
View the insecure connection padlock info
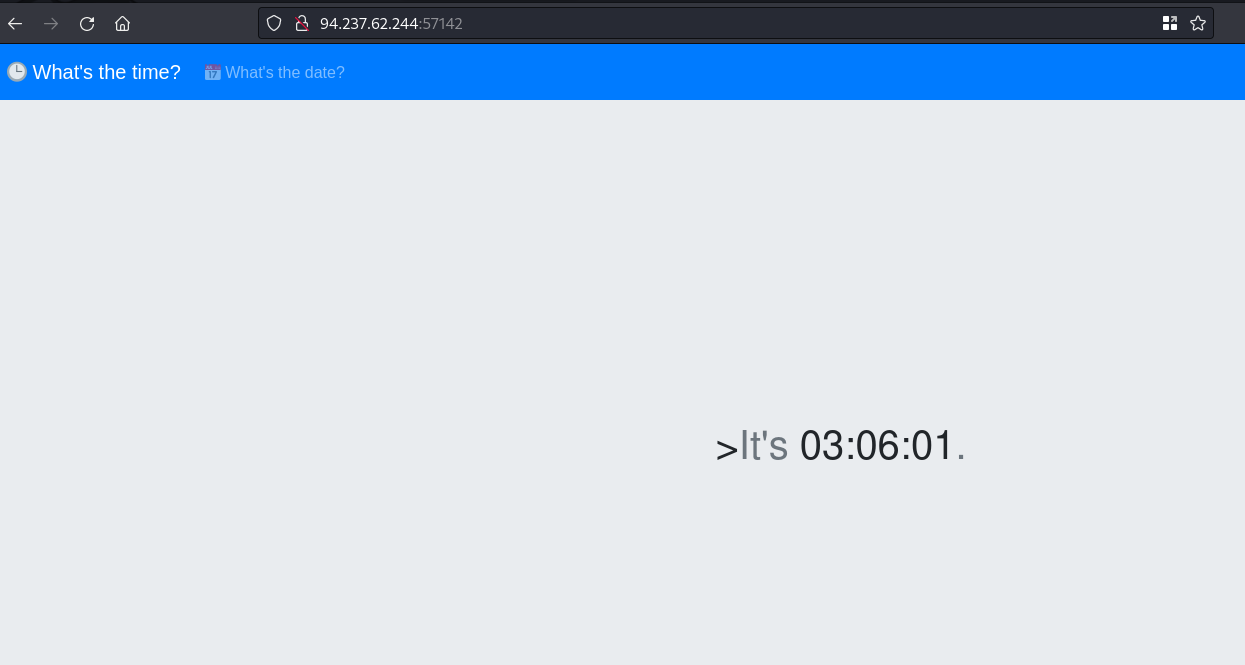301,23
